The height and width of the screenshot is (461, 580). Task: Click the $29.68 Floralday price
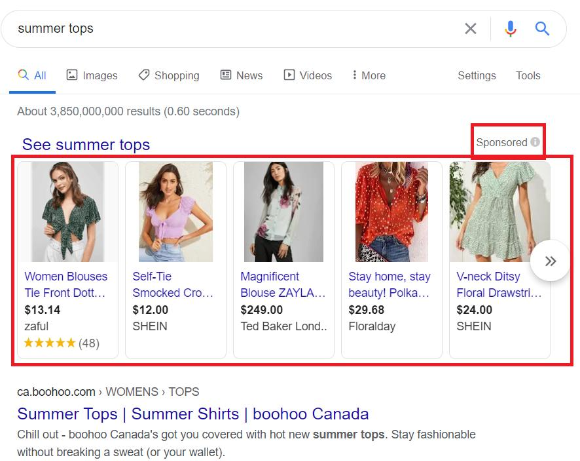click(366, 310)
